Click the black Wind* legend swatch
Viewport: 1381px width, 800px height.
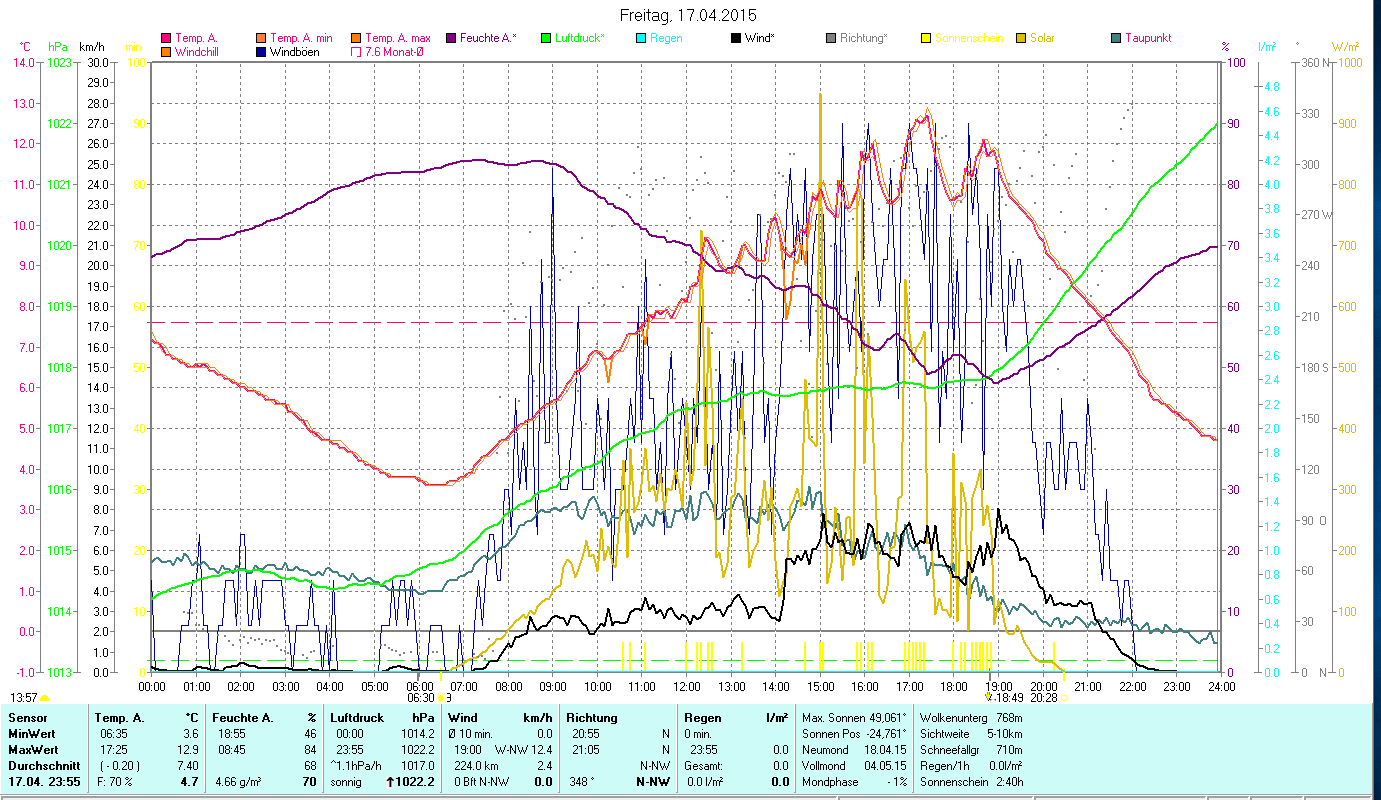[x=735, y=39]
